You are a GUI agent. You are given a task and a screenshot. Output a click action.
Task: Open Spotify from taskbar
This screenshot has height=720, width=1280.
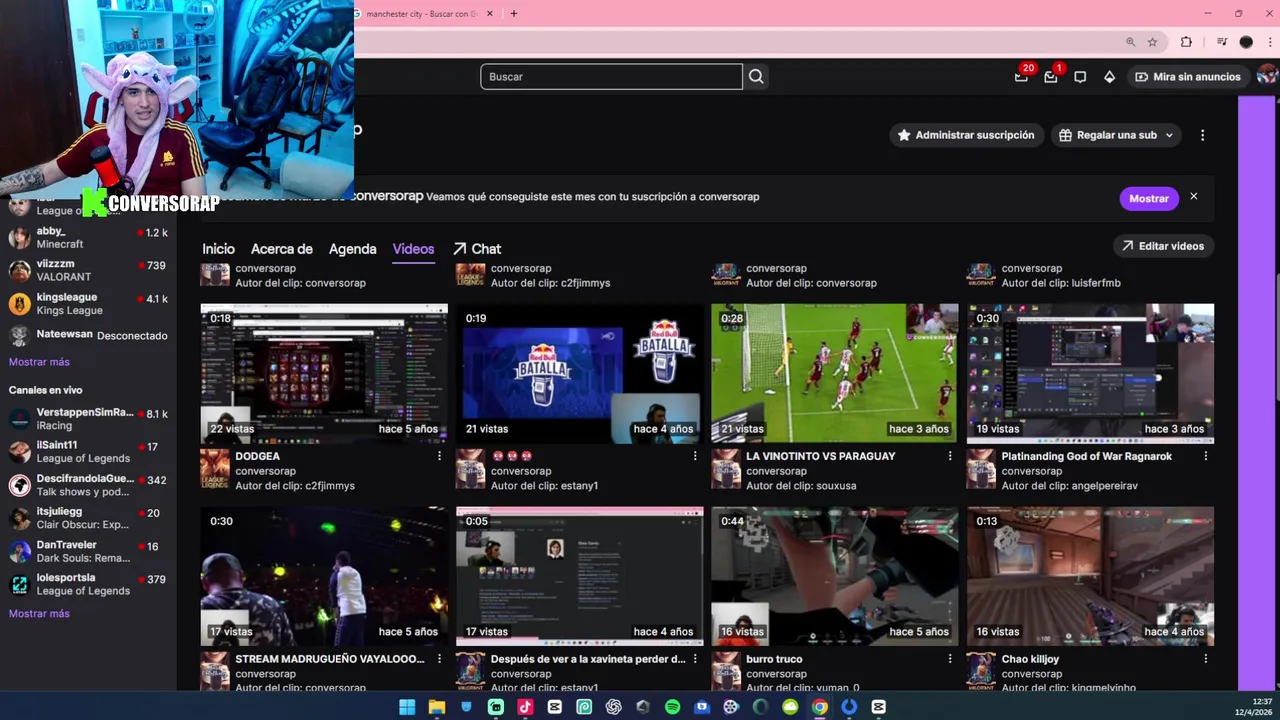coord(672,707)
